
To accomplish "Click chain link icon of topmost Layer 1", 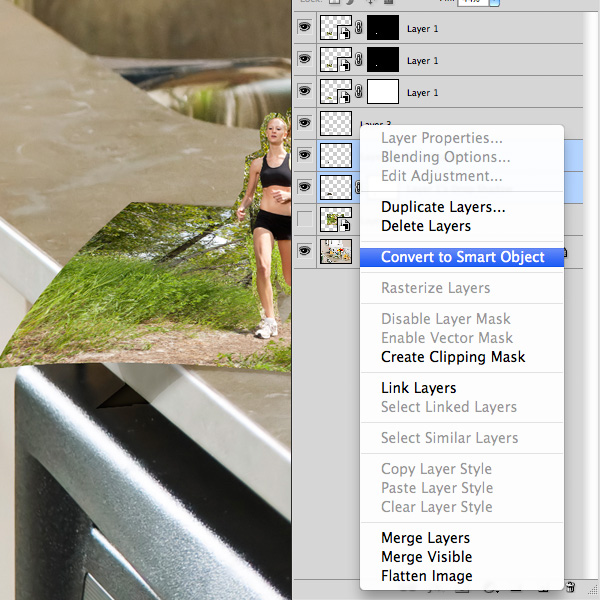I will pos(359,28).
